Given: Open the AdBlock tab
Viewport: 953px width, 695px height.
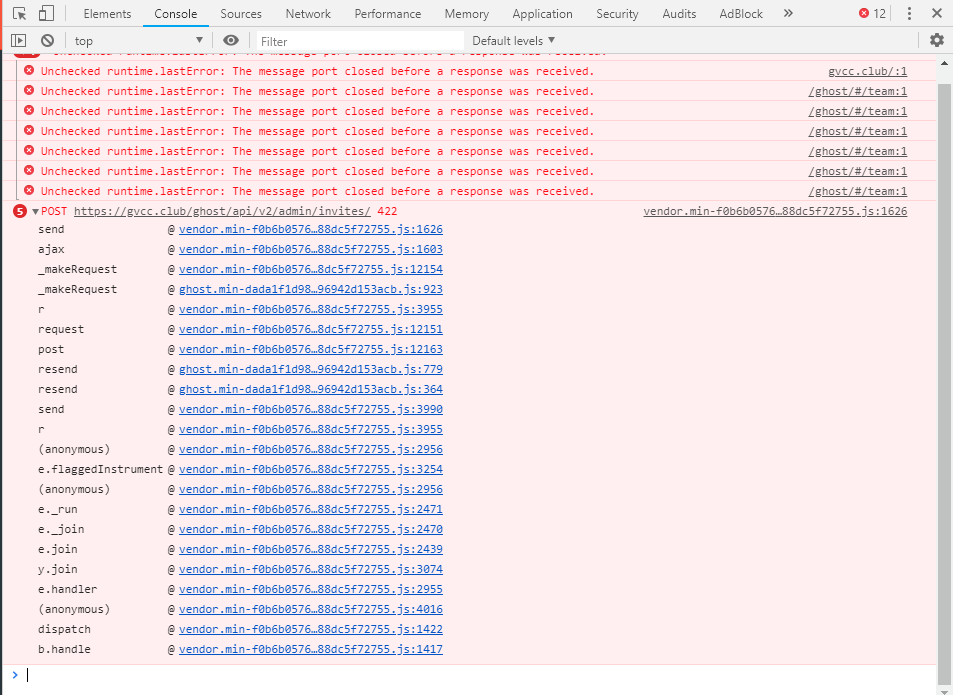Looking at the screenshot, I should pyautogui.click(x=741, y=13).
